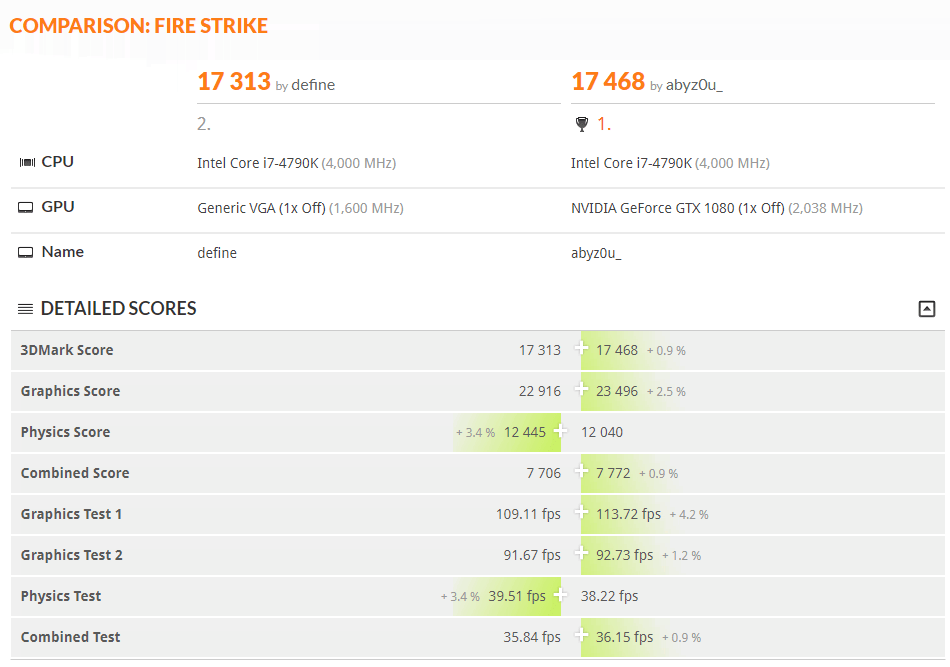This screenshot has width=950, height=667.
Task: Open user define's profile from header
Action: coord(313,85)
